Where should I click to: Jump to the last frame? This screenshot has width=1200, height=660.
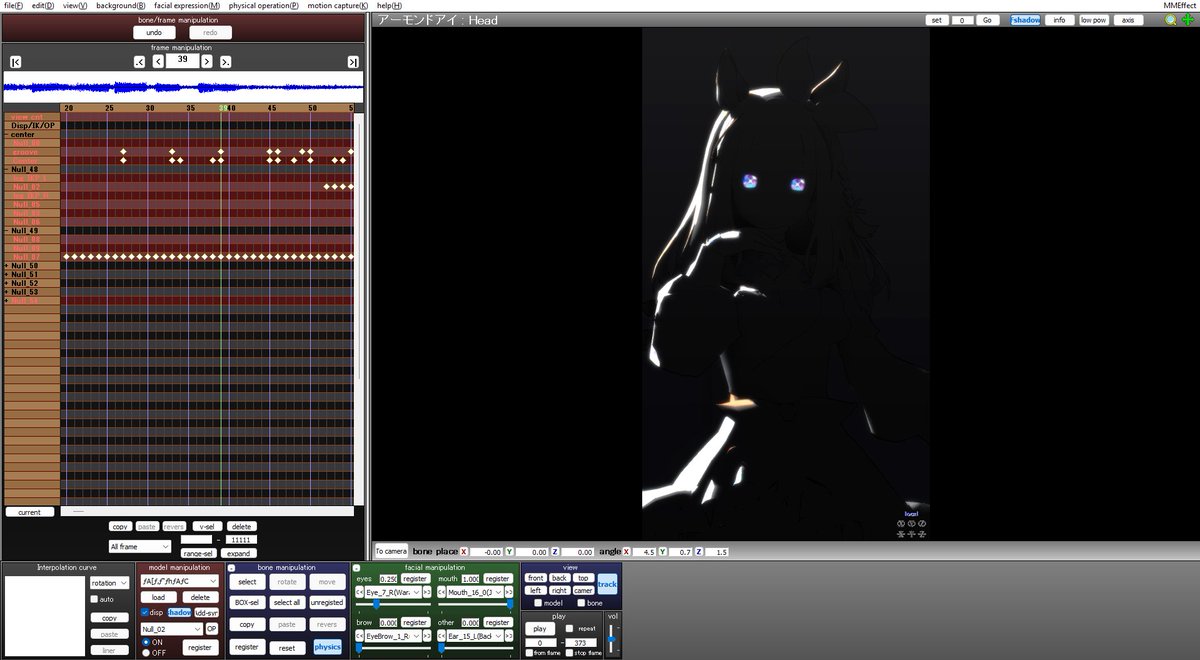354,61
